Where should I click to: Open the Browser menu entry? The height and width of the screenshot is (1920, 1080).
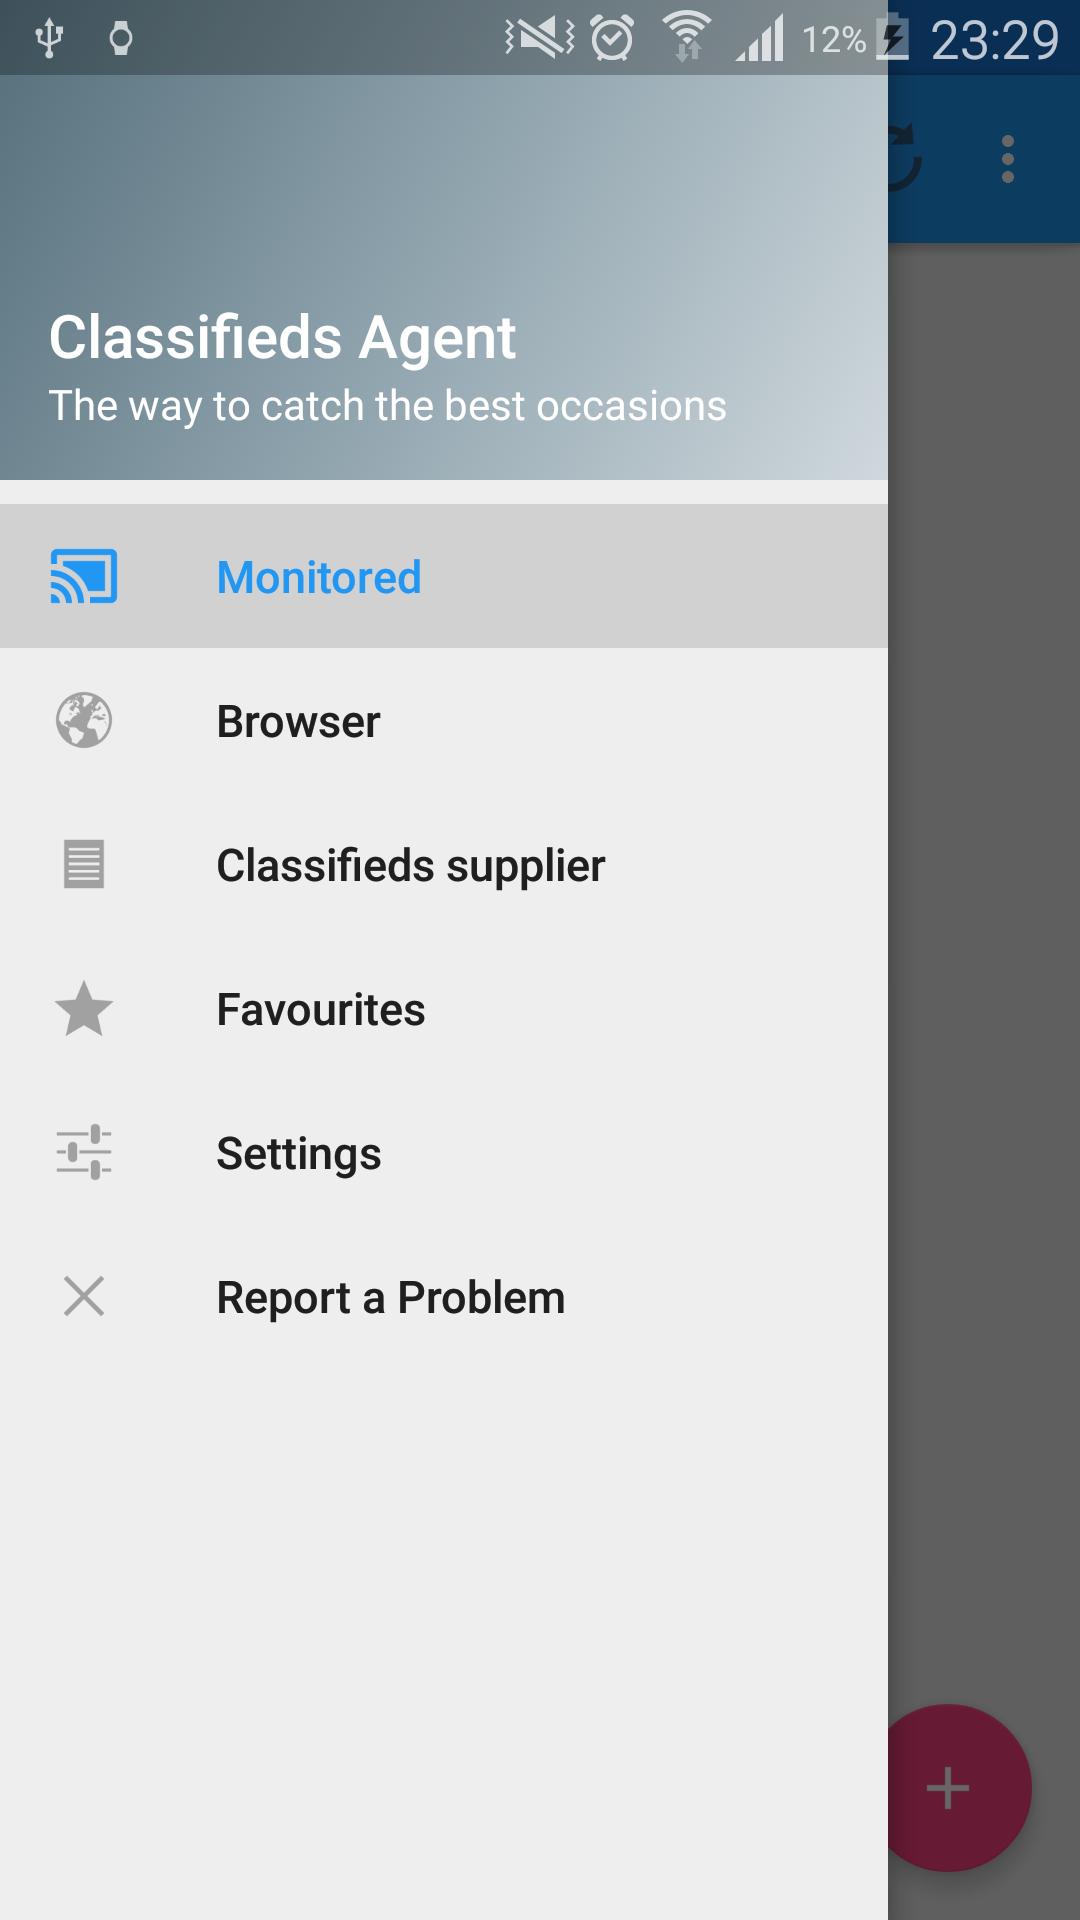(298, 721)
